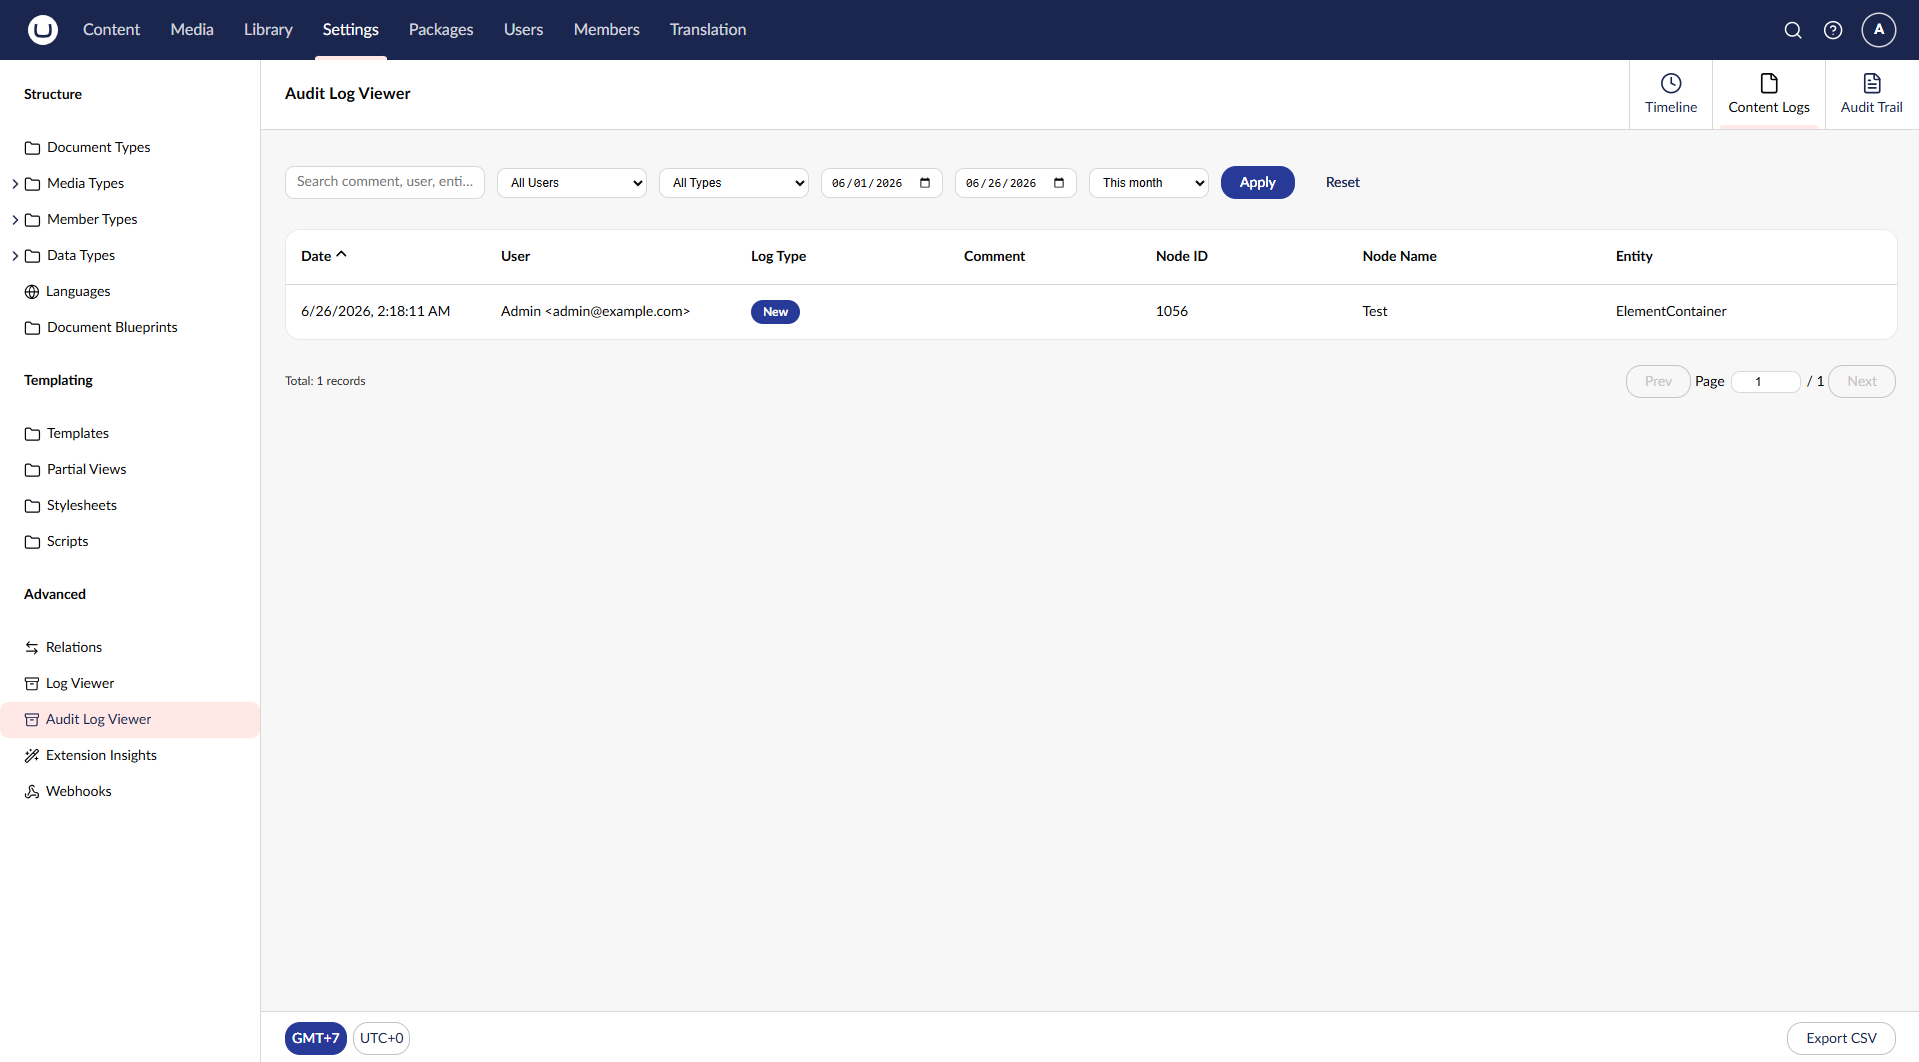Click the Document Blueprints folder icon
Viewport: 1919px width, 1062px height.
[x=32, y=328]
